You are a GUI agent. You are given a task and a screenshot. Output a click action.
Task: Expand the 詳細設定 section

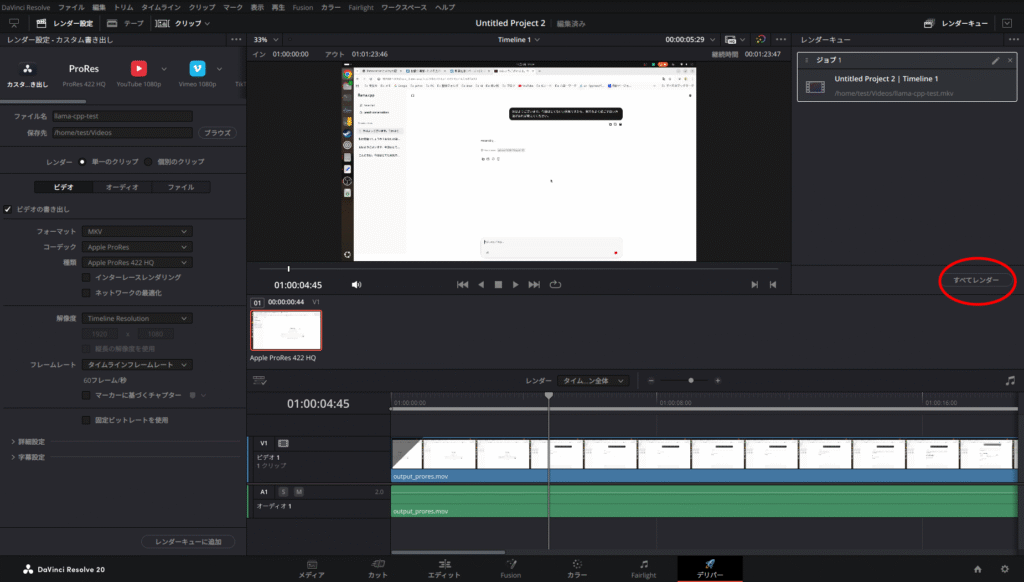[28, 442]
